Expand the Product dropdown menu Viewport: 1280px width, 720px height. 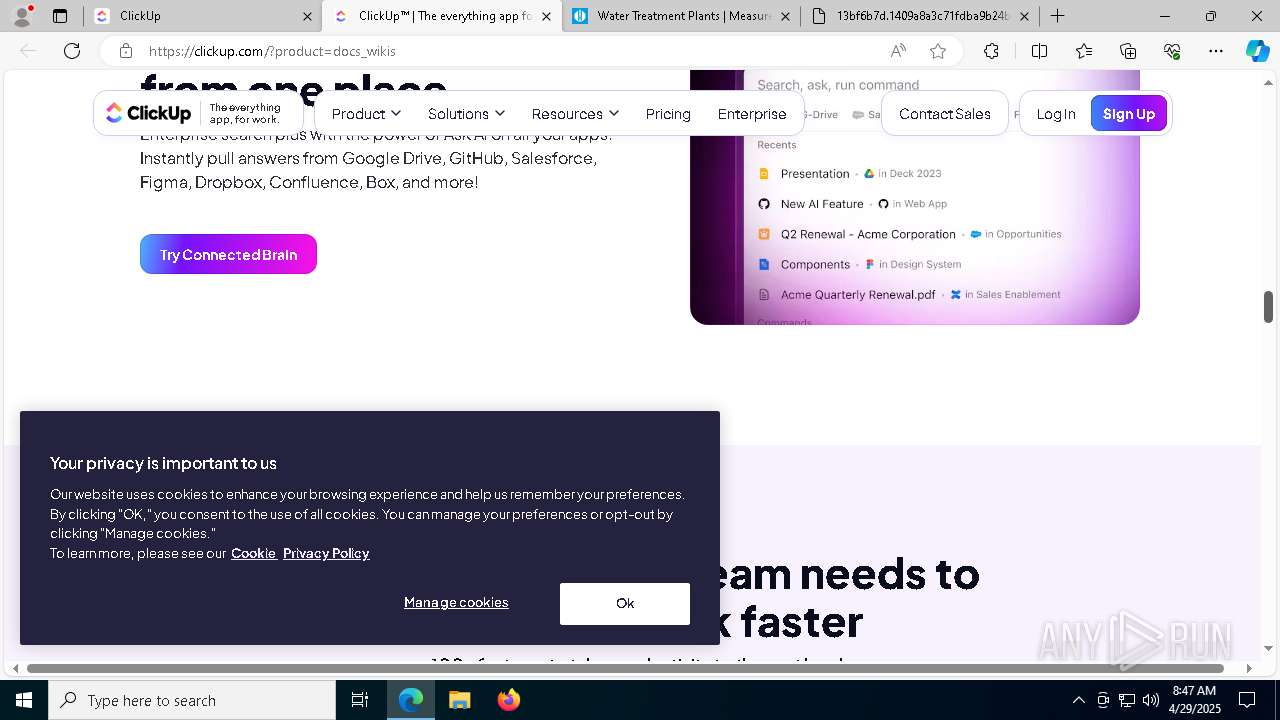click(x=366, y=114)
